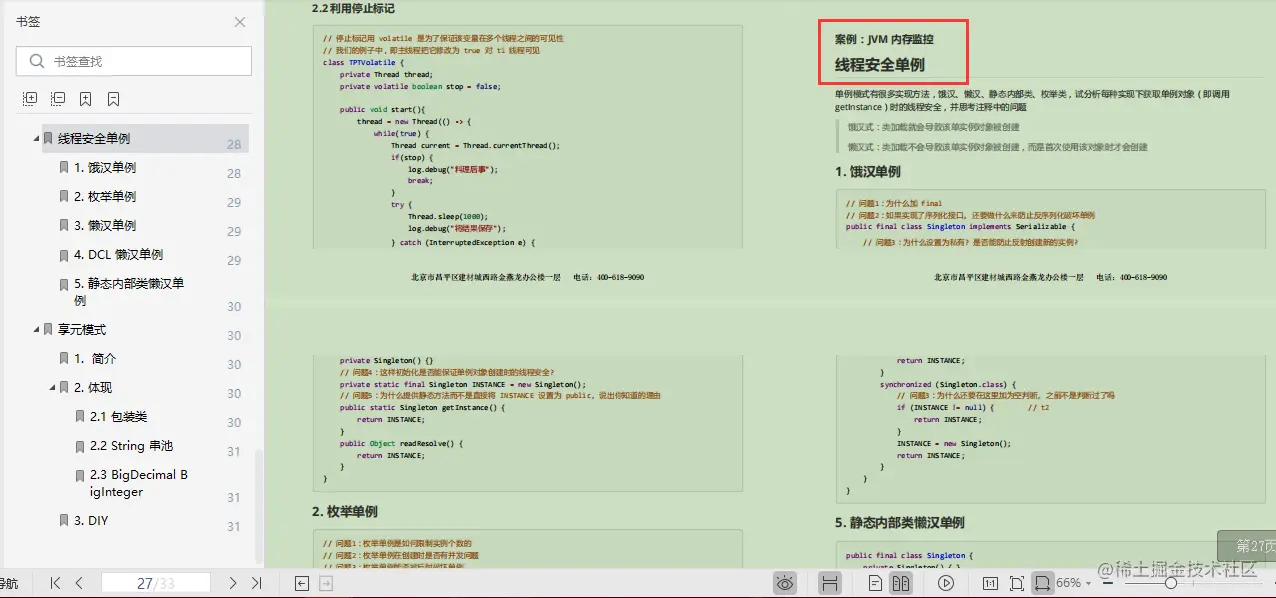Collapse the 线程安全单例 bookmark node

(x=34, y=138)
